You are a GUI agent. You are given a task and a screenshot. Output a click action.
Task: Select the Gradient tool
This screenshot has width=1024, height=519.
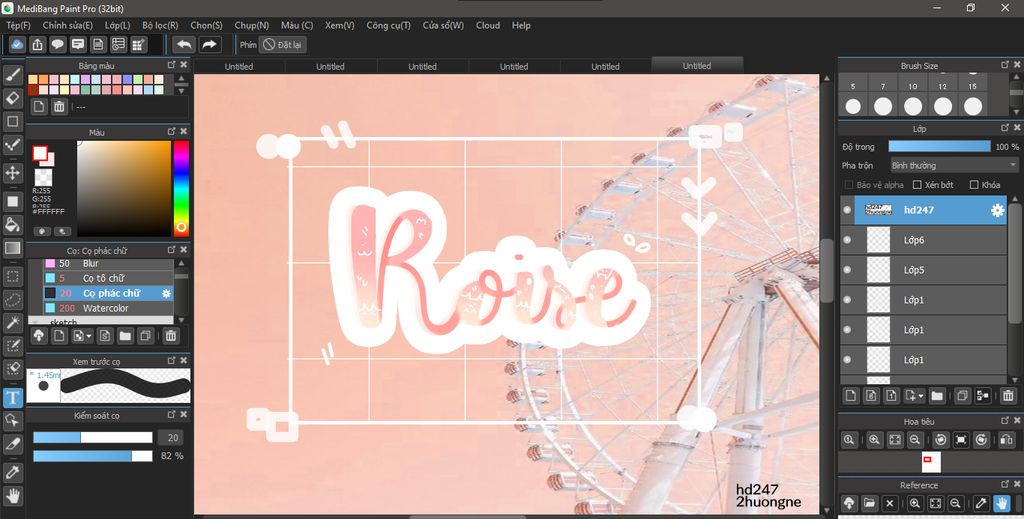click(12, 248)
